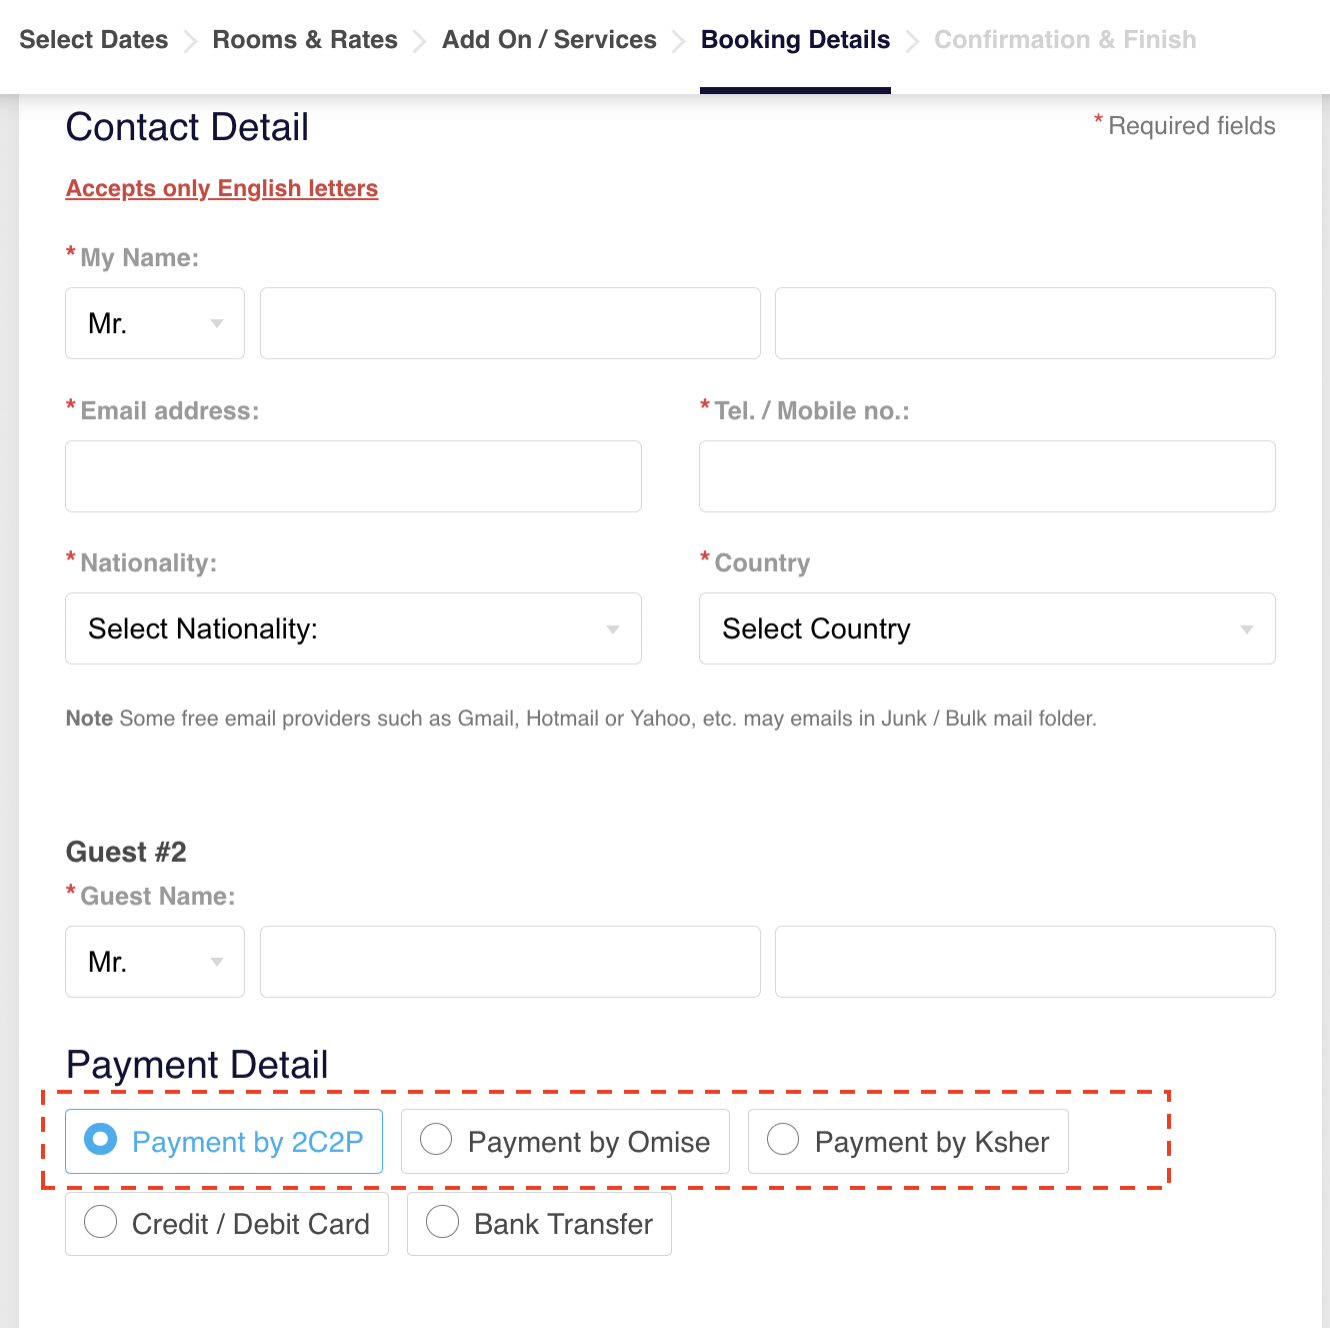Click Guest #2 first name field
The image size is (1330, 1328).
click(x=510, y=962)
